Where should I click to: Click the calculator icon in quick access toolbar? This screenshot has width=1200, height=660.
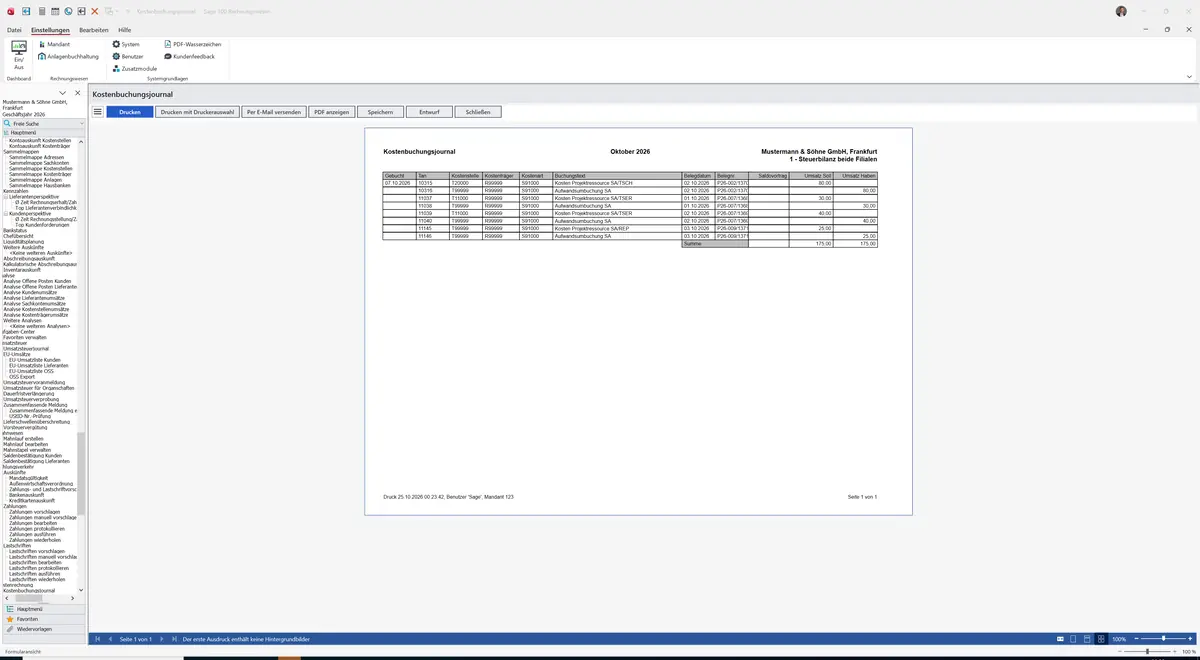(41, 10)
